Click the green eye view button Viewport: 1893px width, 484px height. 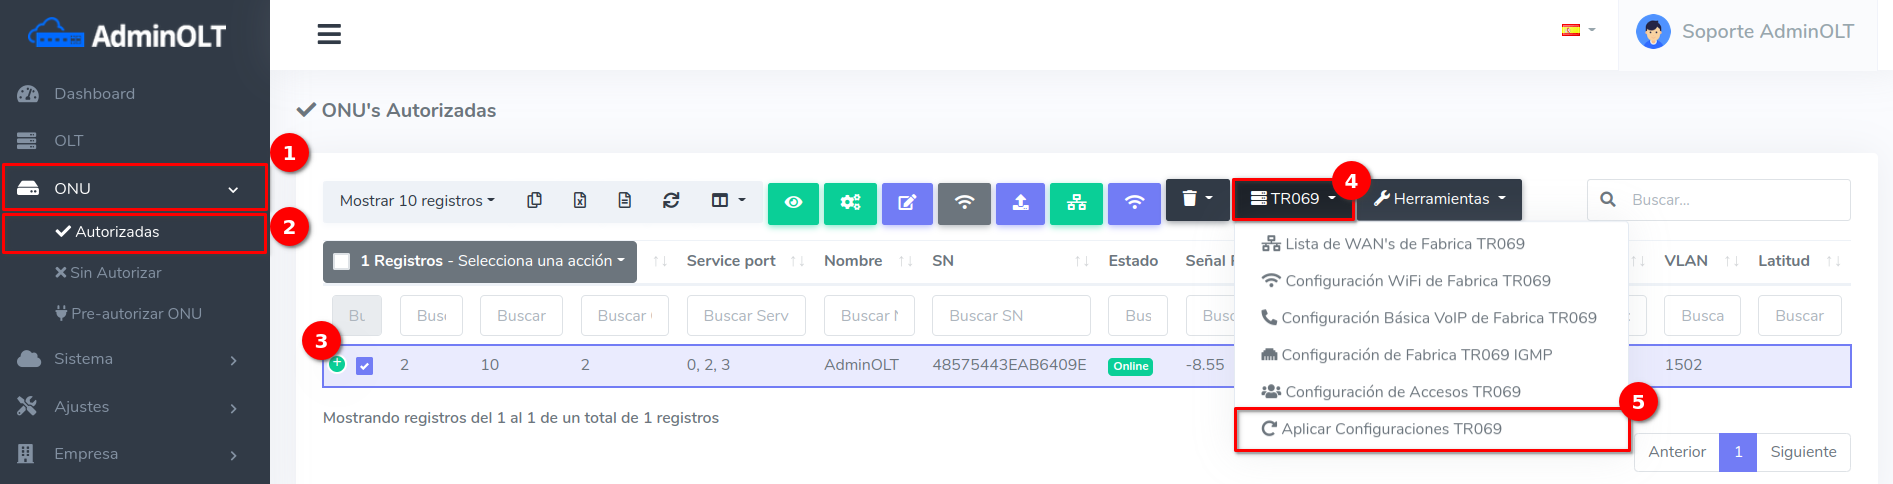click(x=793, y=202)
